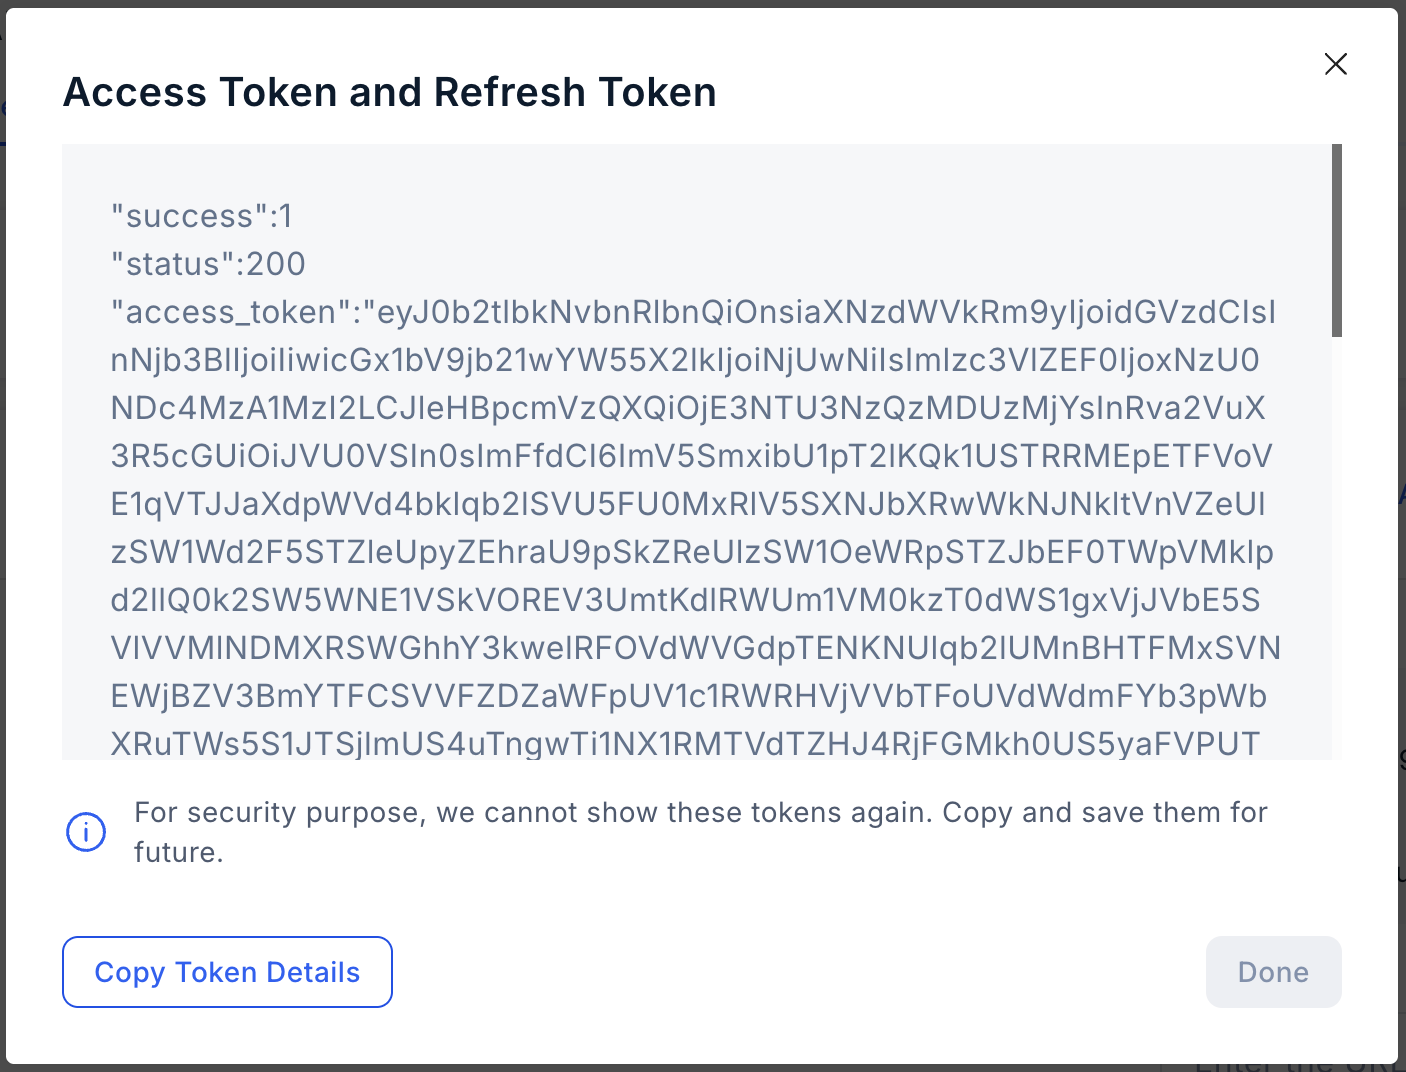The image size is (1406, 1072).
Task: Click token line beginning with VlVVMlNDMX
Action: click(696, 648)
